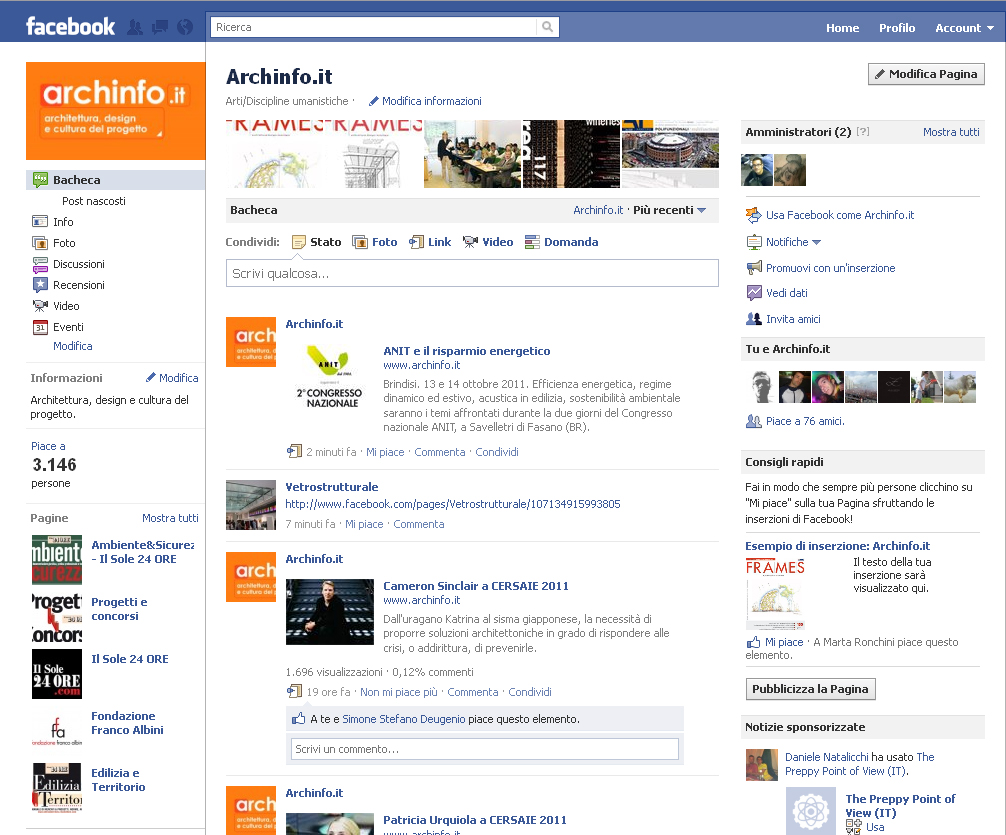
Task: Click Condividi under ANIT post
Action: pyautogui.click(x=497, y=452)
